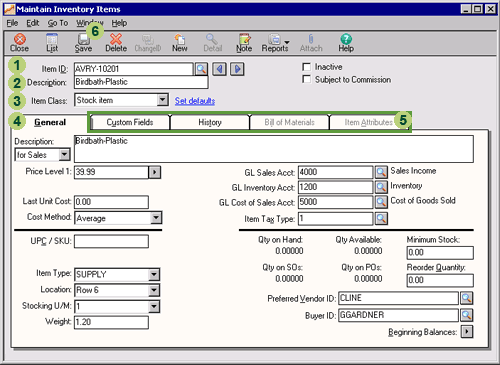
Task: Look up Item Tax Type
Action: click(x=381, y=219)
